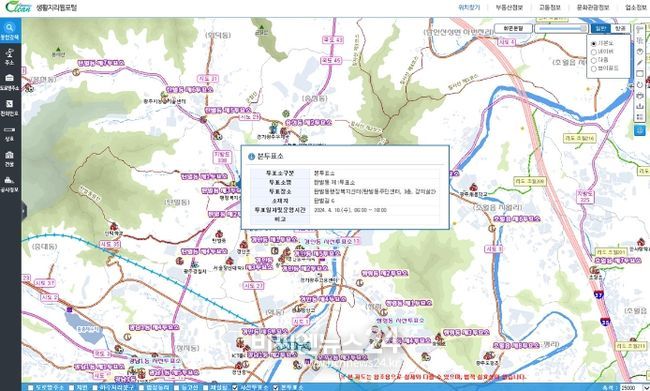Click the print map icon in right toolbar
The image size is (650, 391).
pos(640,96)
